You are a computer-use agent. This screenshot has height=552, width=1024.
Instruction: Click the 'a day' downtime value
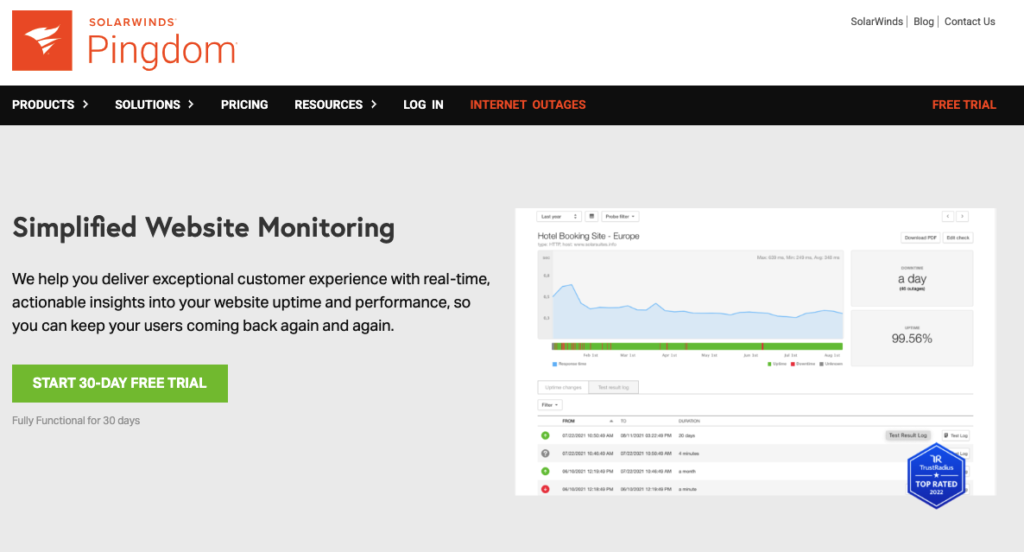point(912,279)
